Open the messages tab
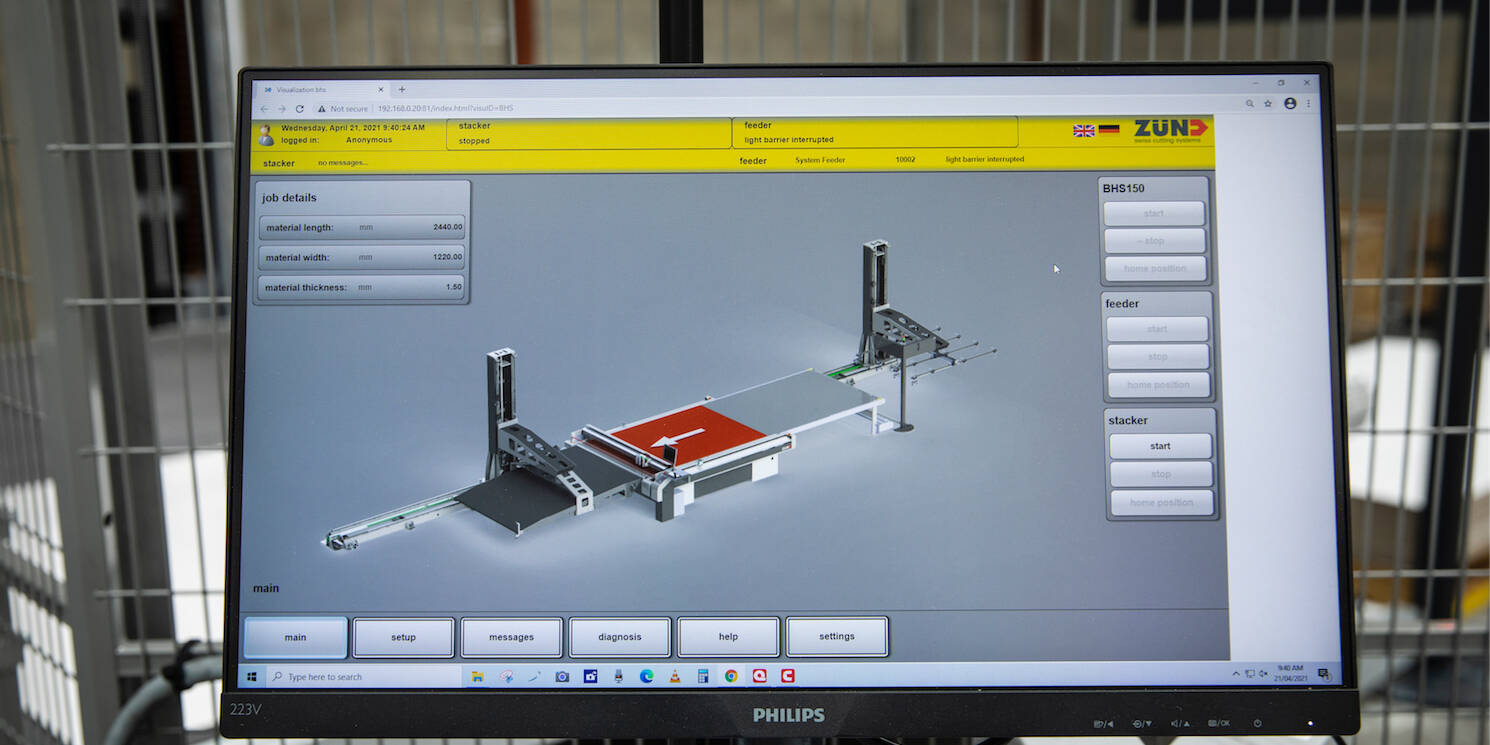Image resolution: width=1490 pixels, height=745 pixels. [x=511, y=637]
